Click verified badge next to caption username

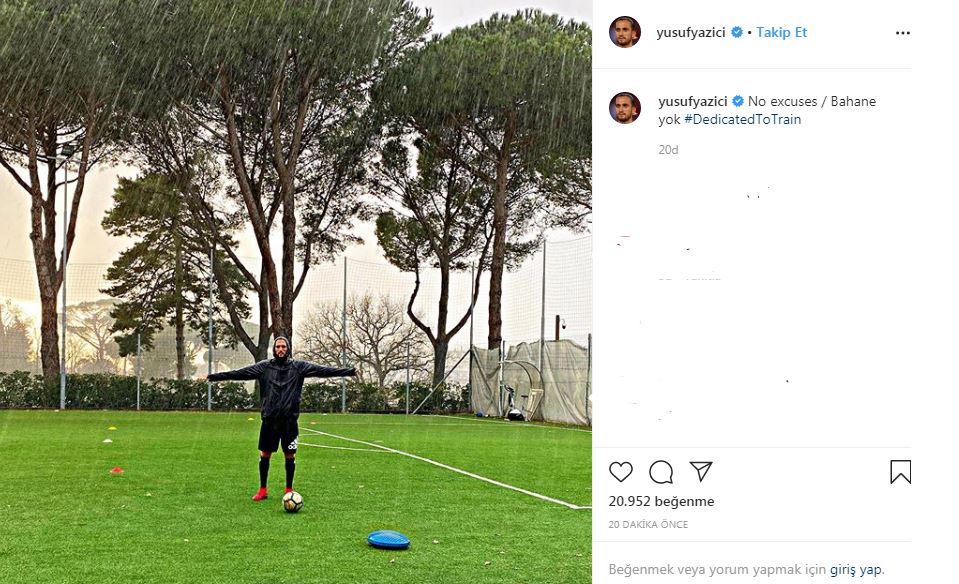click(x=738, y=101)
